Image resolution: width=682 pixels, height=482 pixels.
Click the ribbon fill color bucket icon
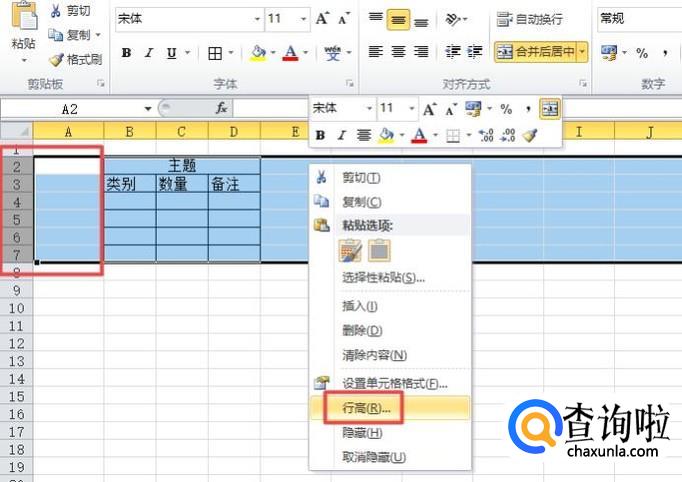pos(258,53)
